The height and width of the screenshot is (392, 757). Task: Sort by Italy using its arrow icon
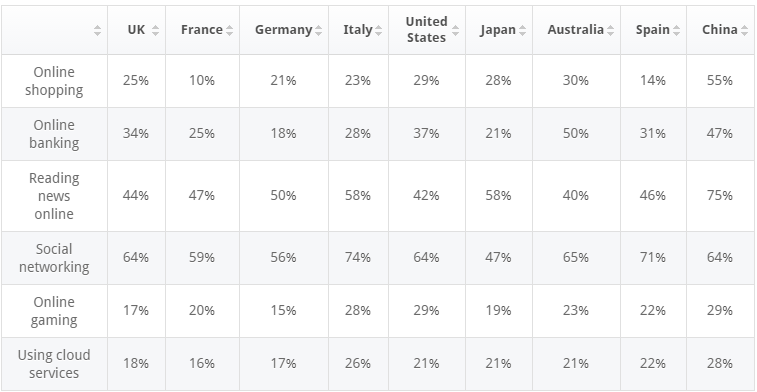point(378,30)
